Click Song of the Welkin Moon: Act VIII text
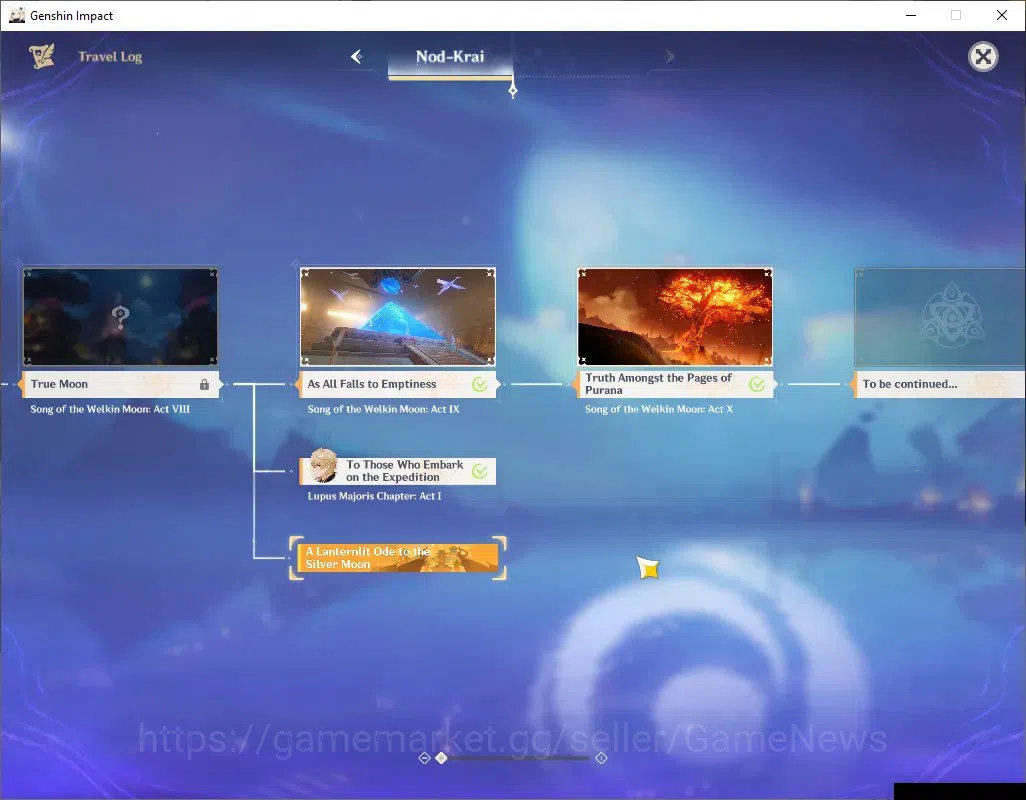The height and width of the screenshot is (800, 1026). [x=110, y=409]
